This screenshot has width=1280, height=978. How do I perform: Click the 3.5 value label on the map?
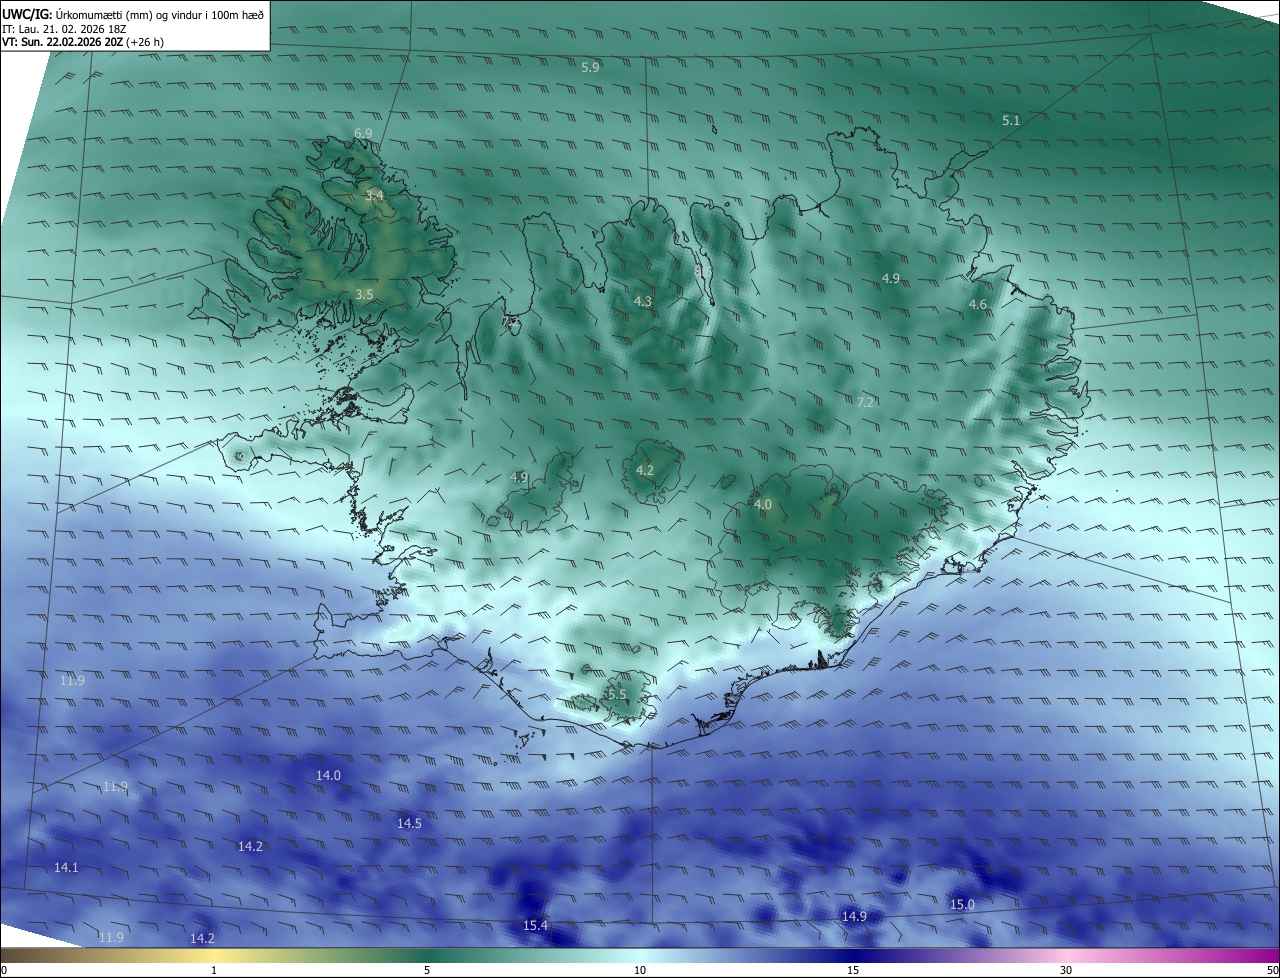pos(364,294)
